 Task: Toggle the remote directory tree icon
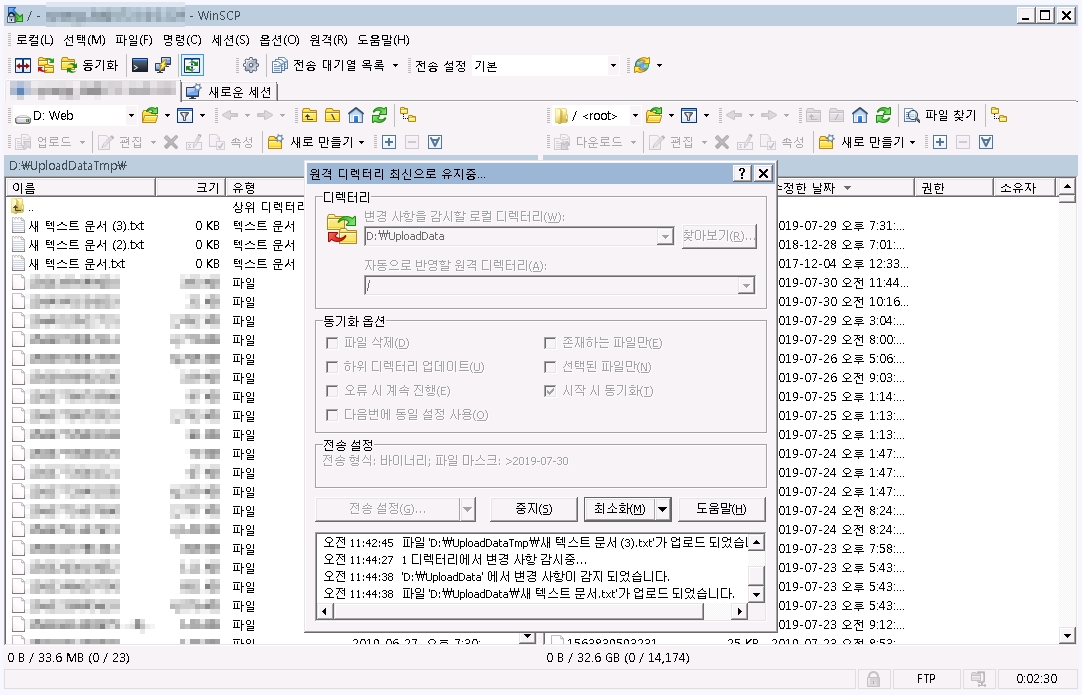tap(999, 115)
